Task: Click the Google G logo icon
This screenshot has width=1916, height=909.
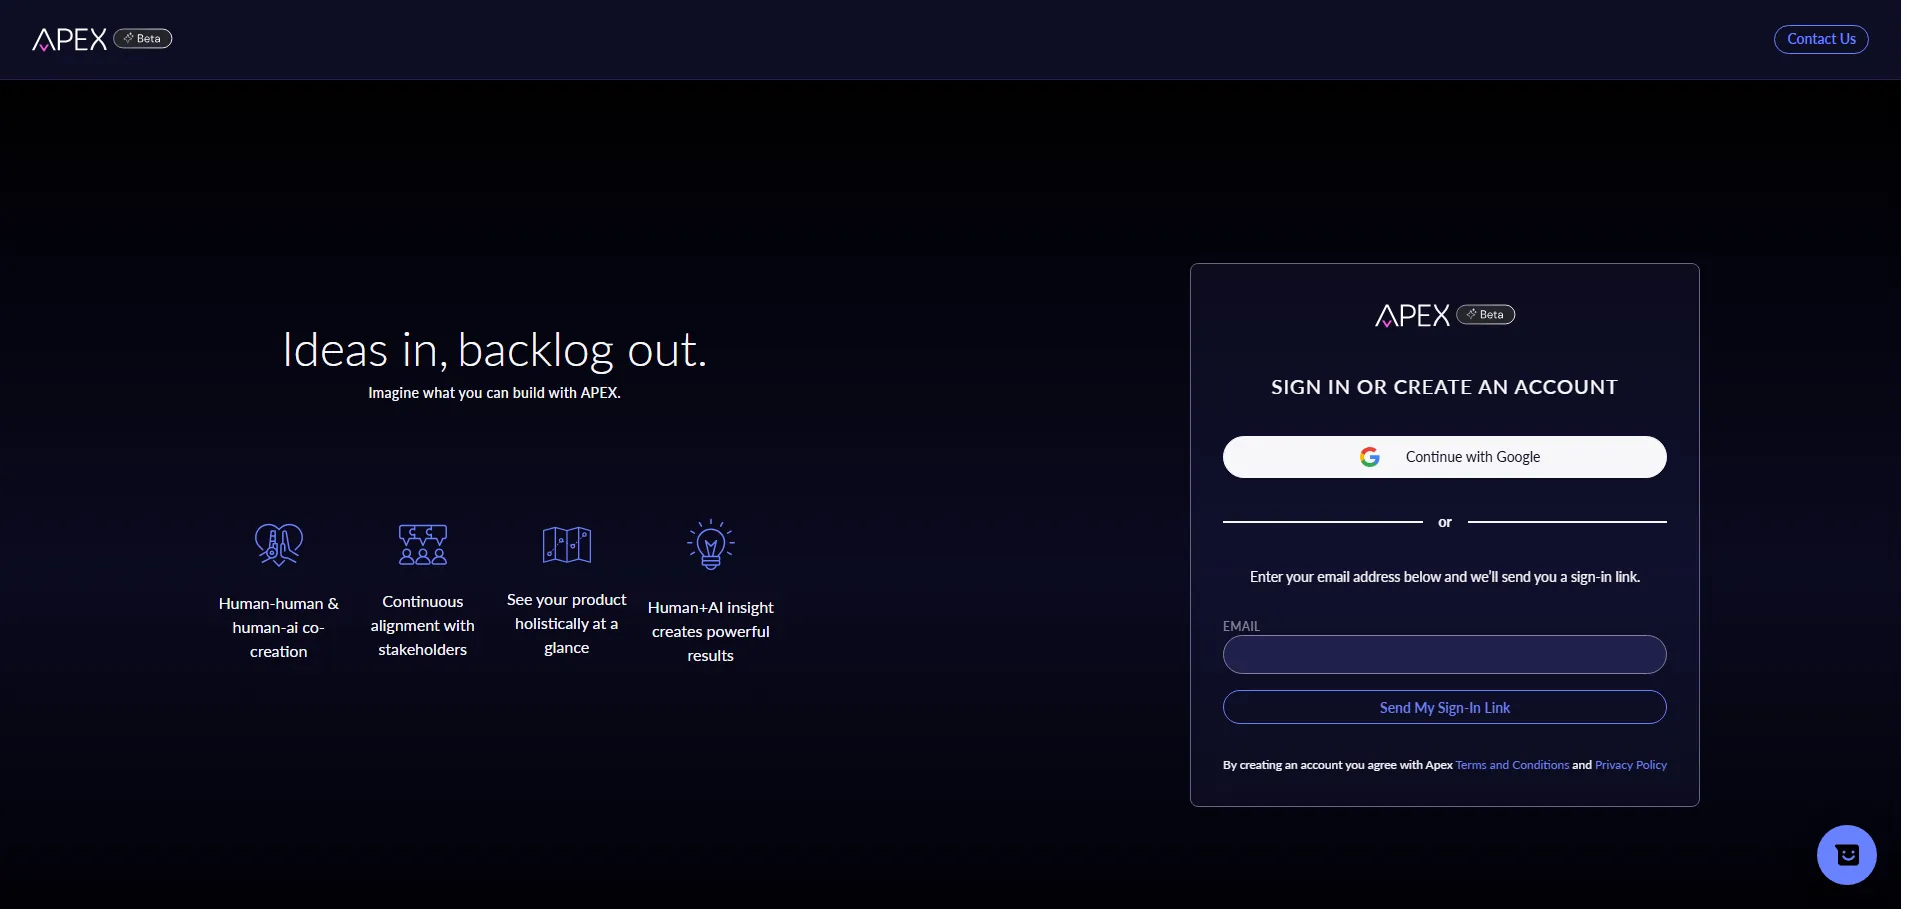Action: point(1369,457)
